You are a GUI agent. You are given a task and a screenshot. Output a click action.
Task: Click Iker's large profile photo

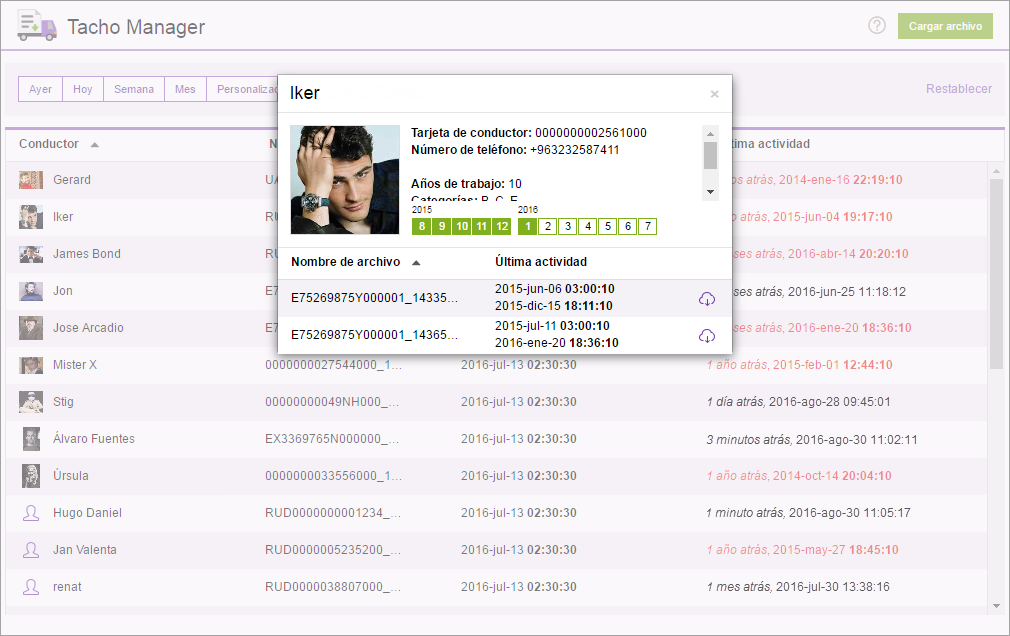pyautogui.click(x=345, y=180)
